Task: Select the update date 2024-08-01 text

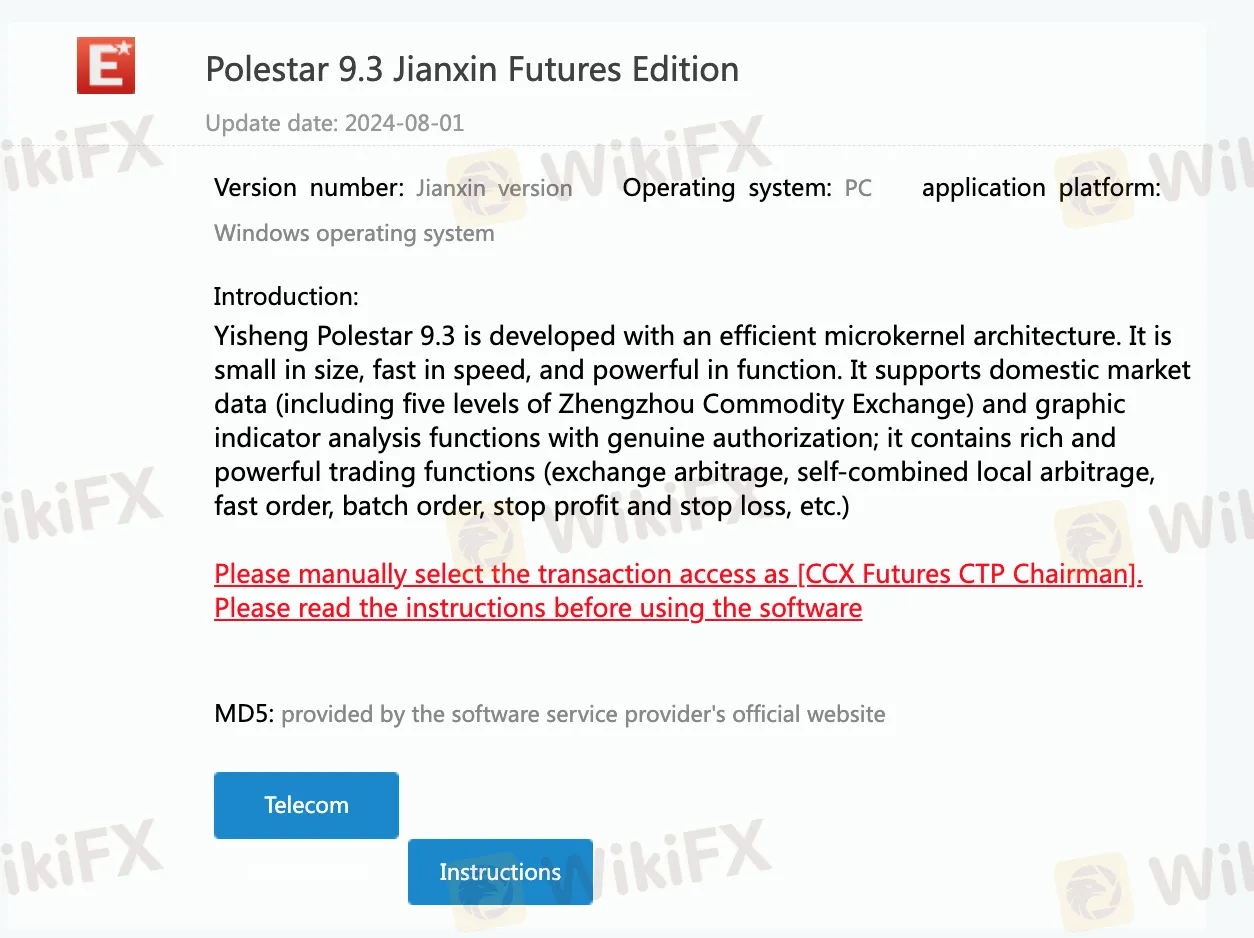Action: click(335, 123)
